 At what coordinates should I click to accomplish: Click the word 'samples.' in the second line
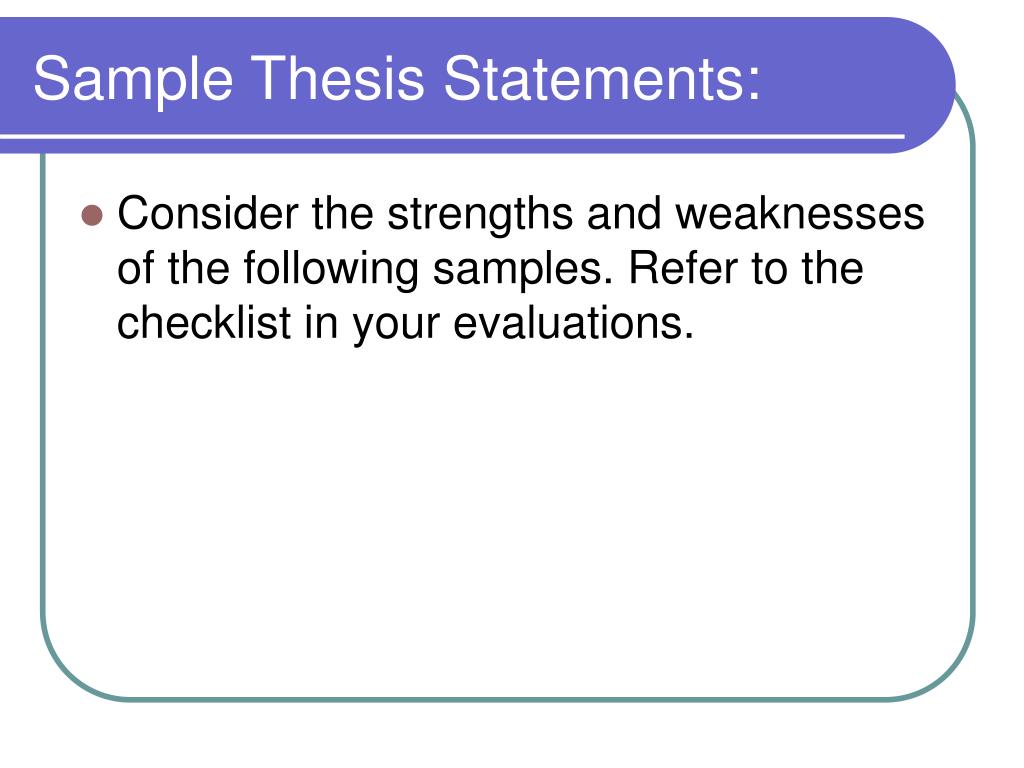pyautogui.click(x=523, y=269)
